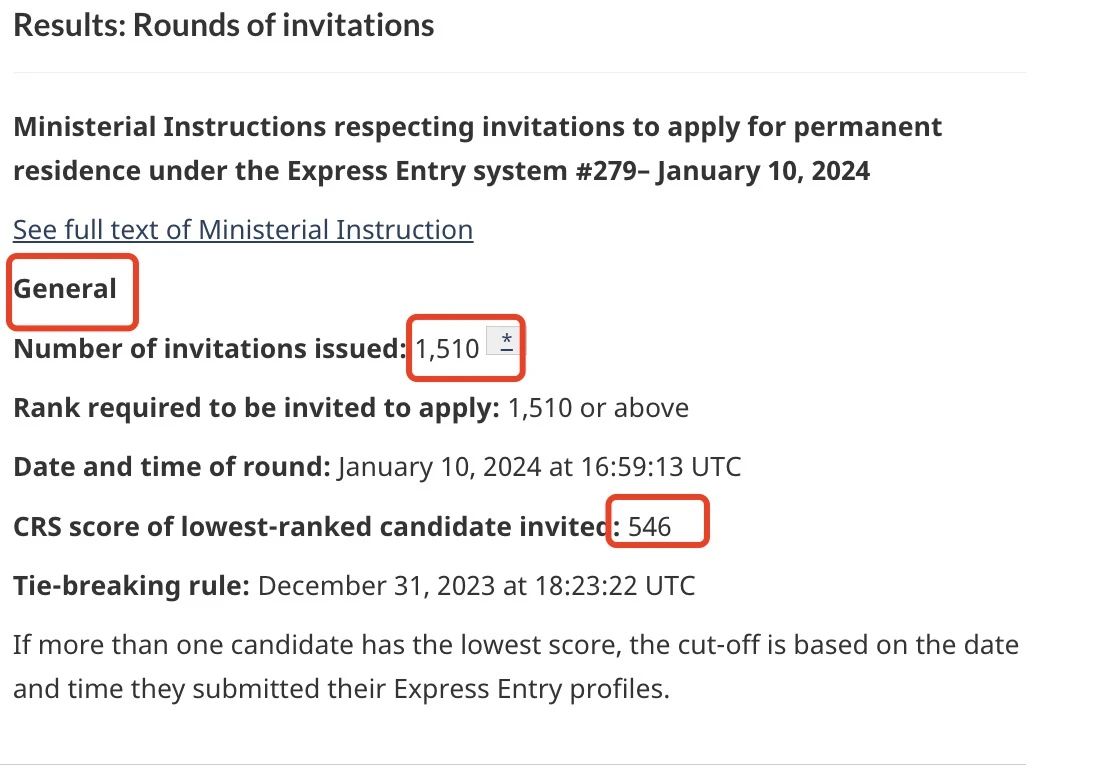Viewport: 1108px width, 770px height.
Task: Click the horizontal divider below the heading
Action: pyautogui.click(x=519, y=72)
